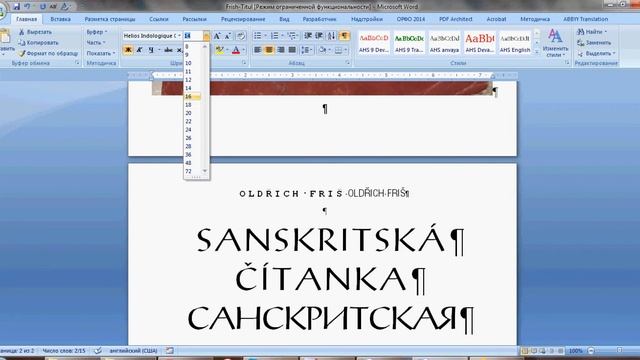This screenshot has height=360, width=640.
Task: Switch to the Рецензирование tab
Action: click(243, 19)
